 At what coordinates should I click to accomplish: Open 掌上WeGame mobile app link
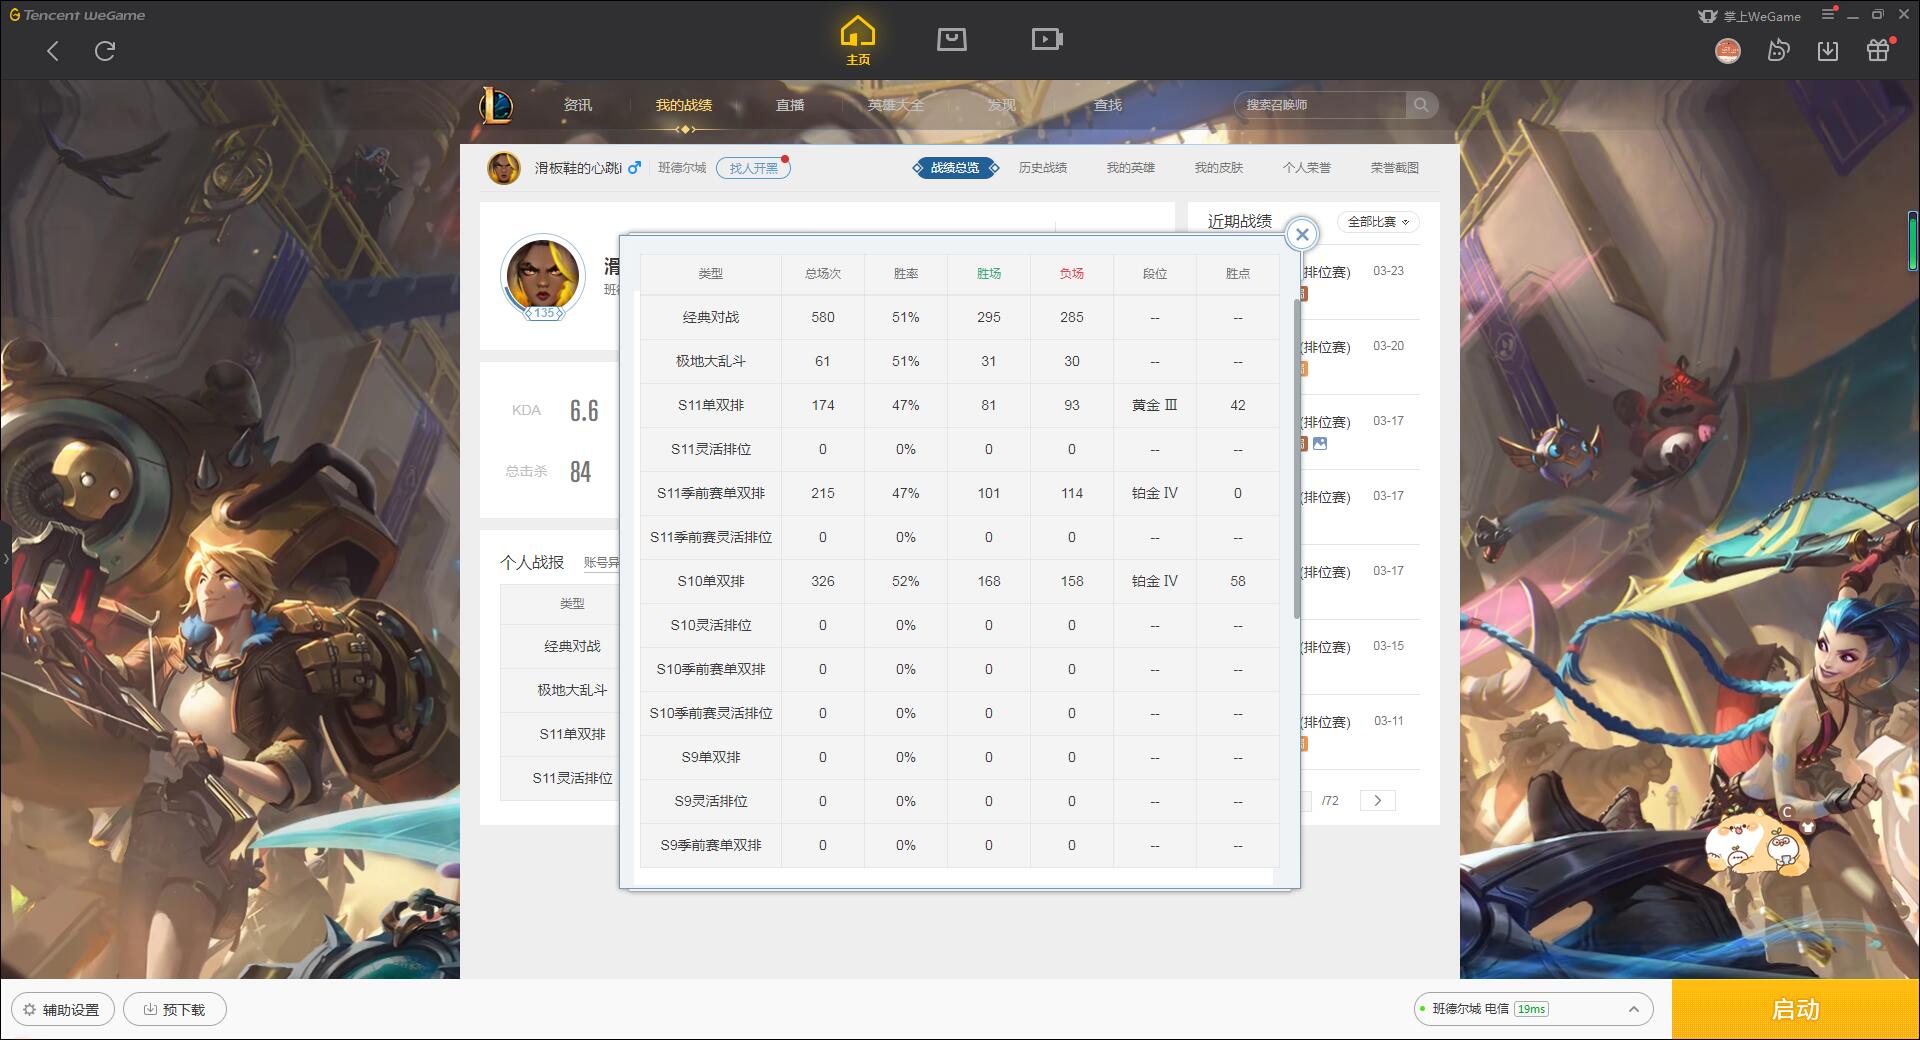coord(1749,16)
